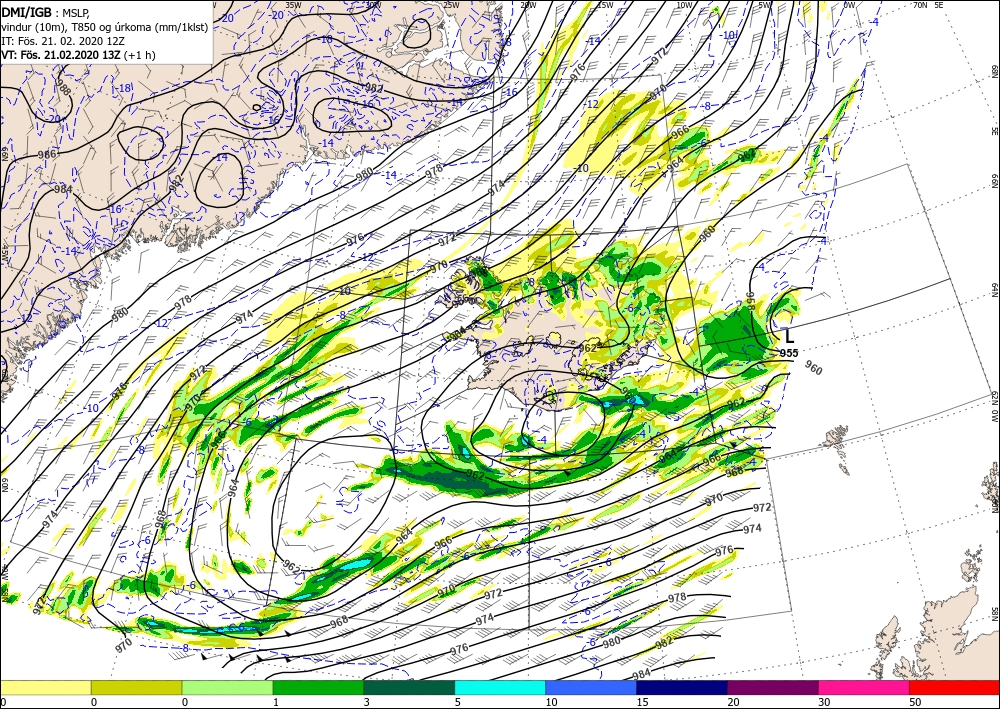
Task: Click the '15W' longitude label
Action: click(605, 4)
